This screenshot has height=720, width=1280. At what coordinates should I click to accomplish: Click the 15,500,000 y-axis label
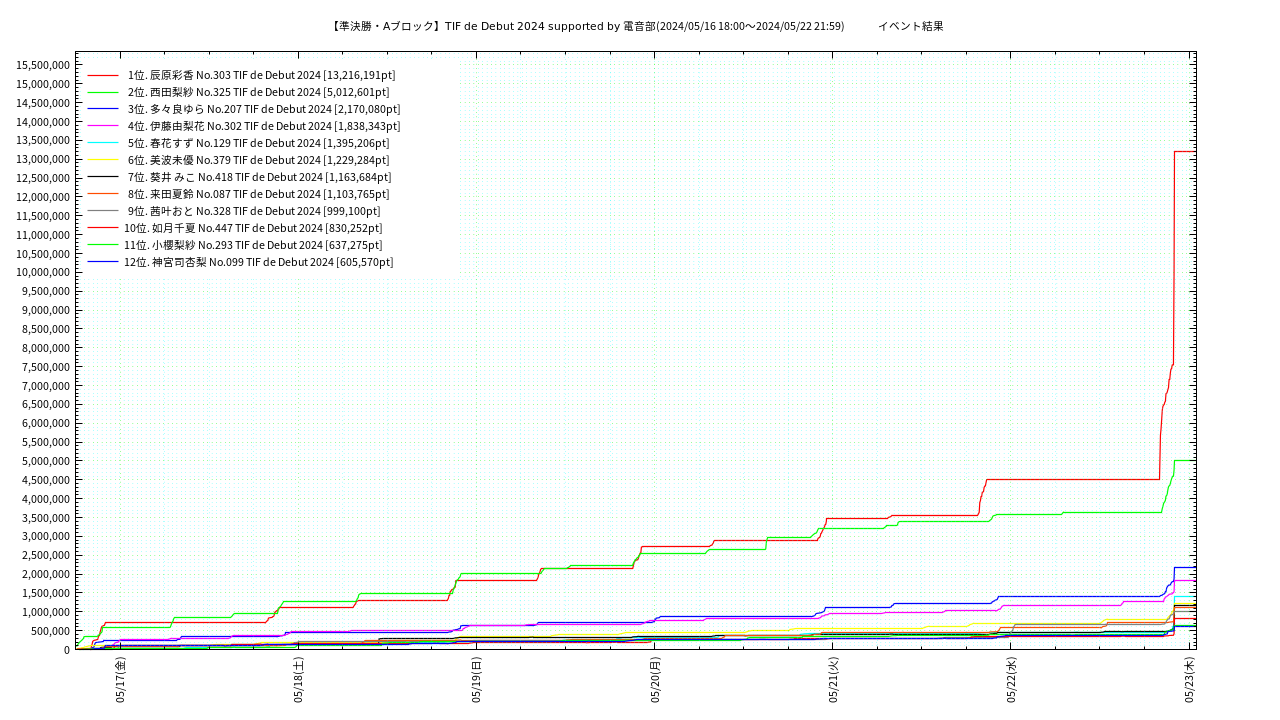[x=43, y=65]
